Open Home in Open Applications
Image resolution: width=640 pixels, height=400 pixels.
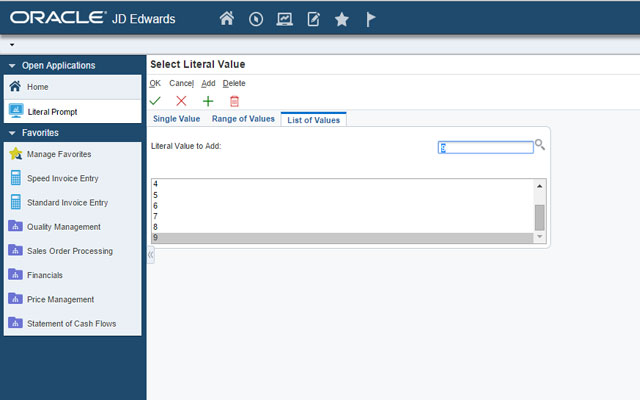pos(73,87)
